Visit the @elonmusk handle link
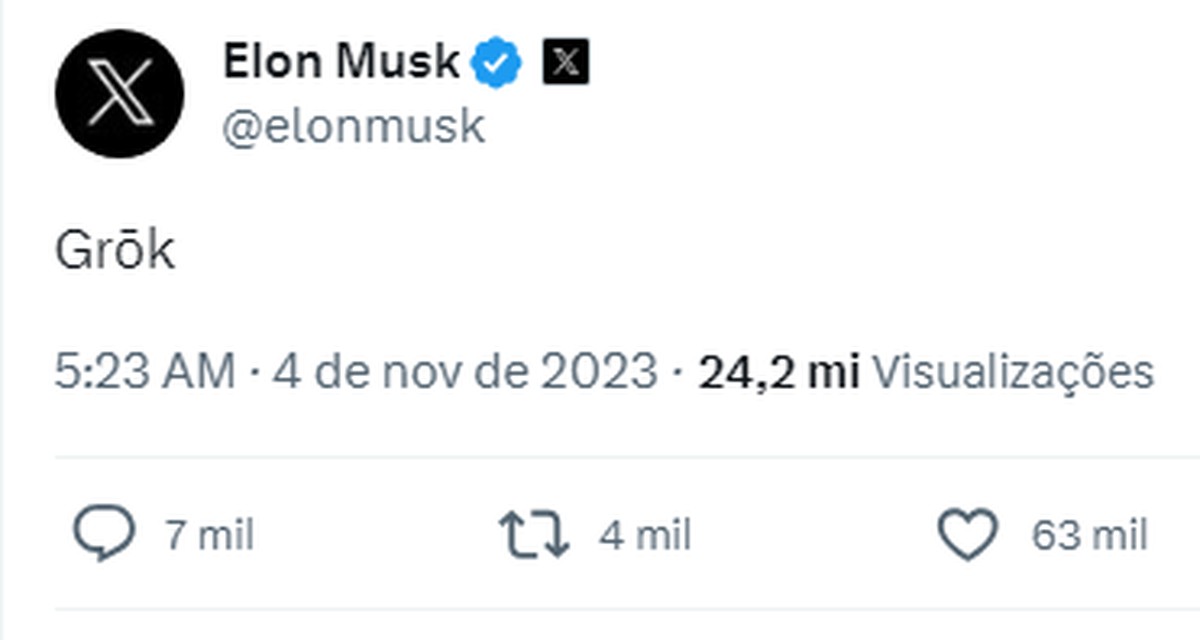Viewport: 1200px width, 640px height. (x=354, y=127)
